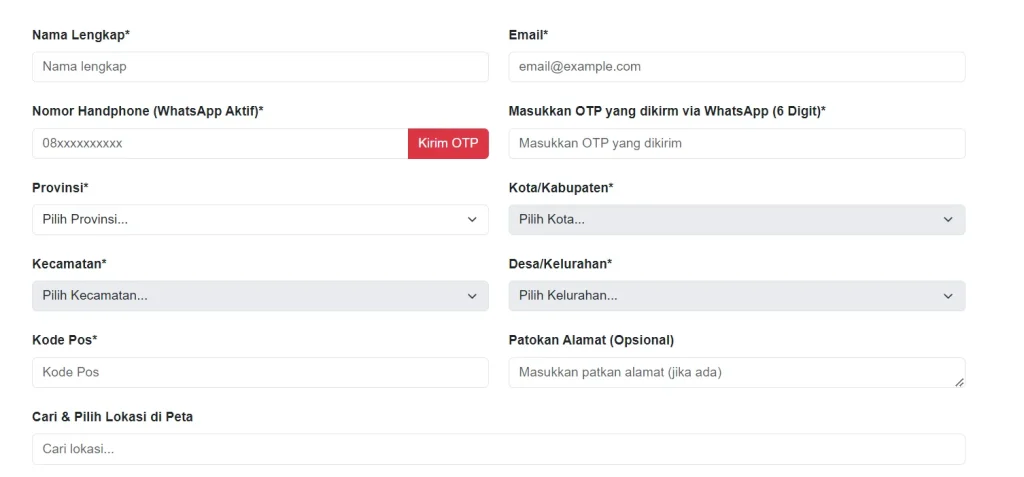Viewport: 1024px width, 477px height.
Task: Open the Pilih Kota dropdown
Action: (x=736, y=220)
